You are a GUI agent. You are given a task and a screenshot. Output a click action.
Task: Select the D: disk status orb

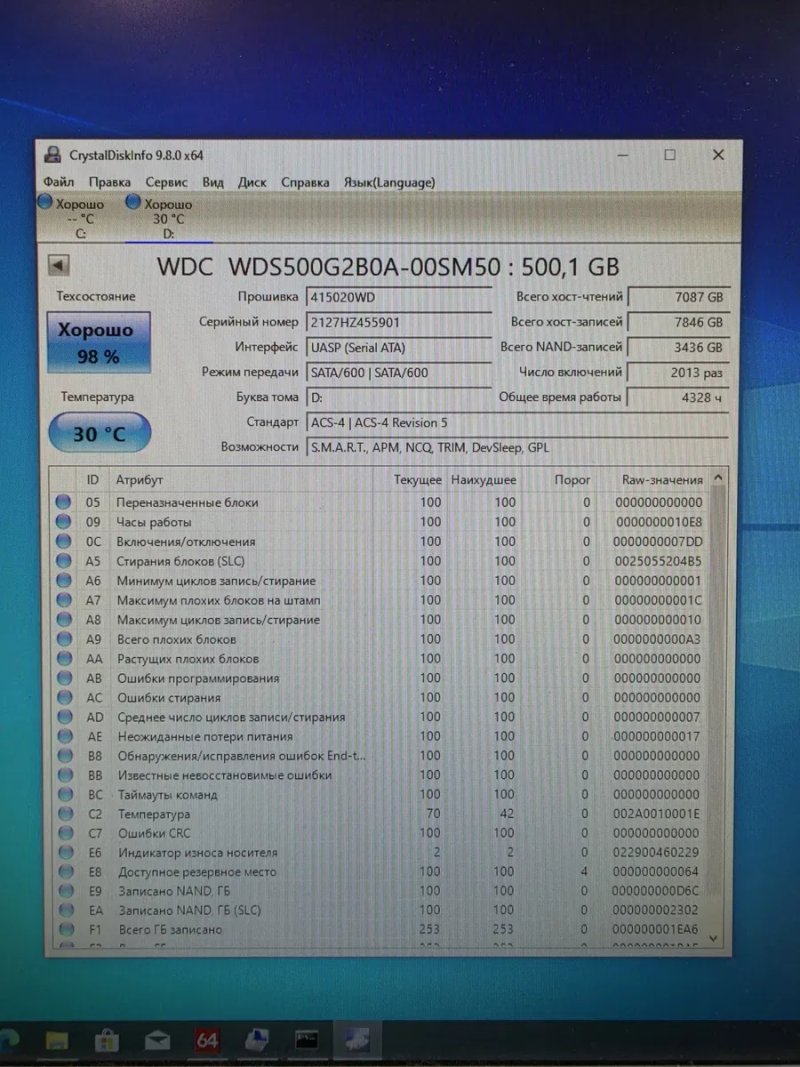click(x=133, y=202)
